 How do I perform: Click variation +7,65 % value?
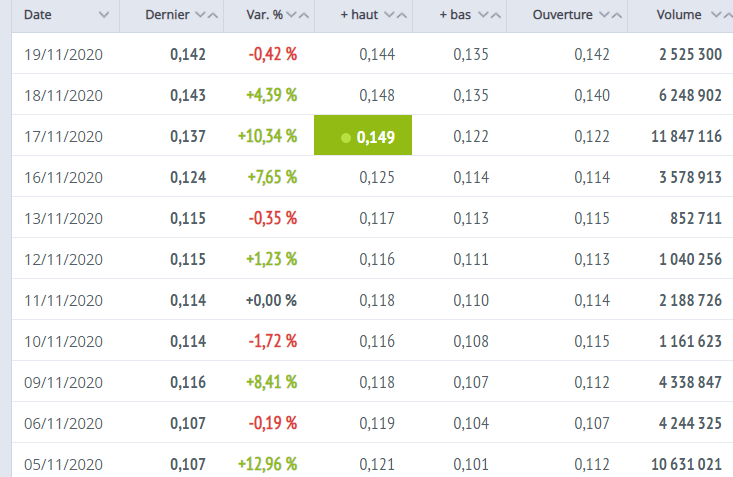coord(272,177)
